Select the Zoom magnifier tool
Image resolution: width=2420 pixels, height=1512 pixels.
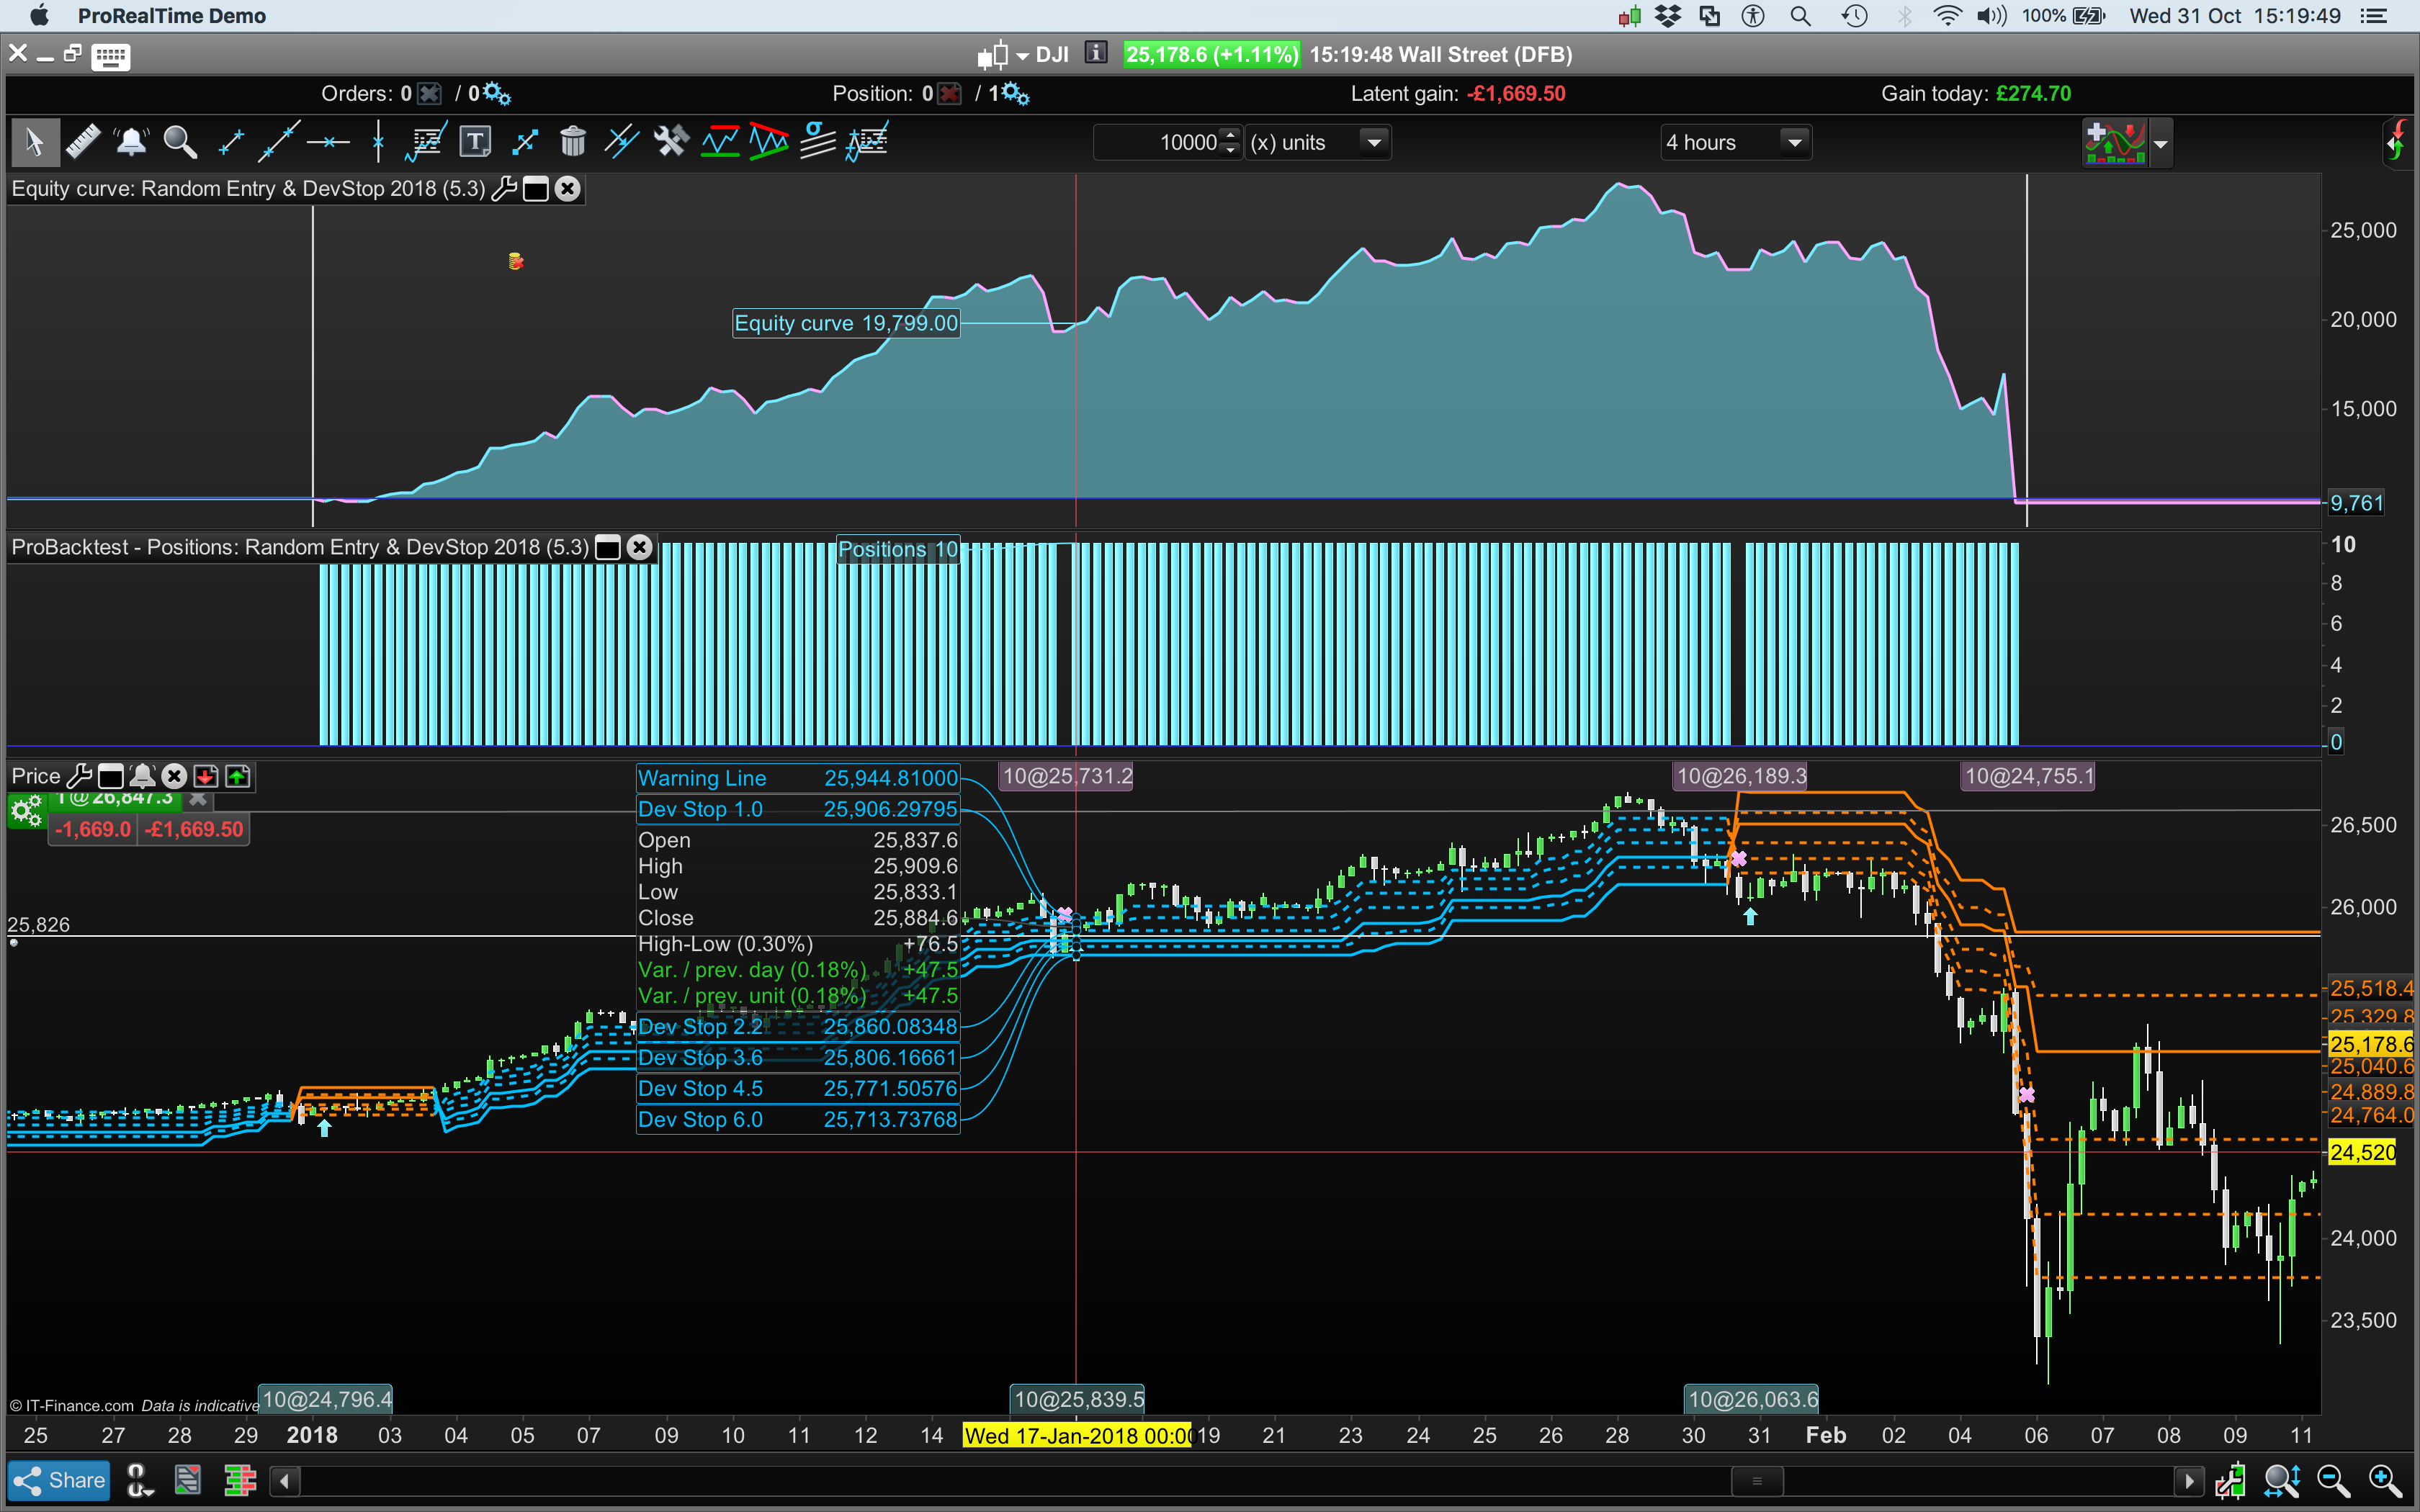coord(180,141)
